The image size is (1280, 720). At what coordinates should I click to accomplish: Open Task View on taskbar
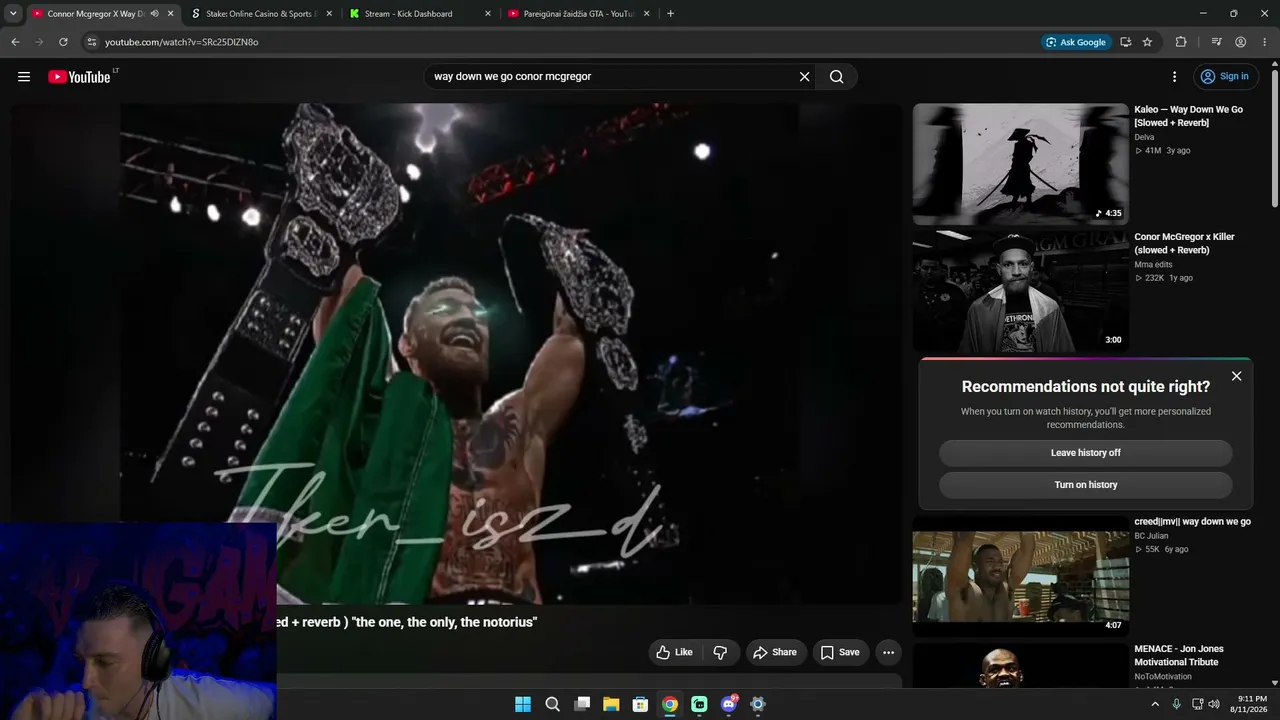click(x=582, y=704)
